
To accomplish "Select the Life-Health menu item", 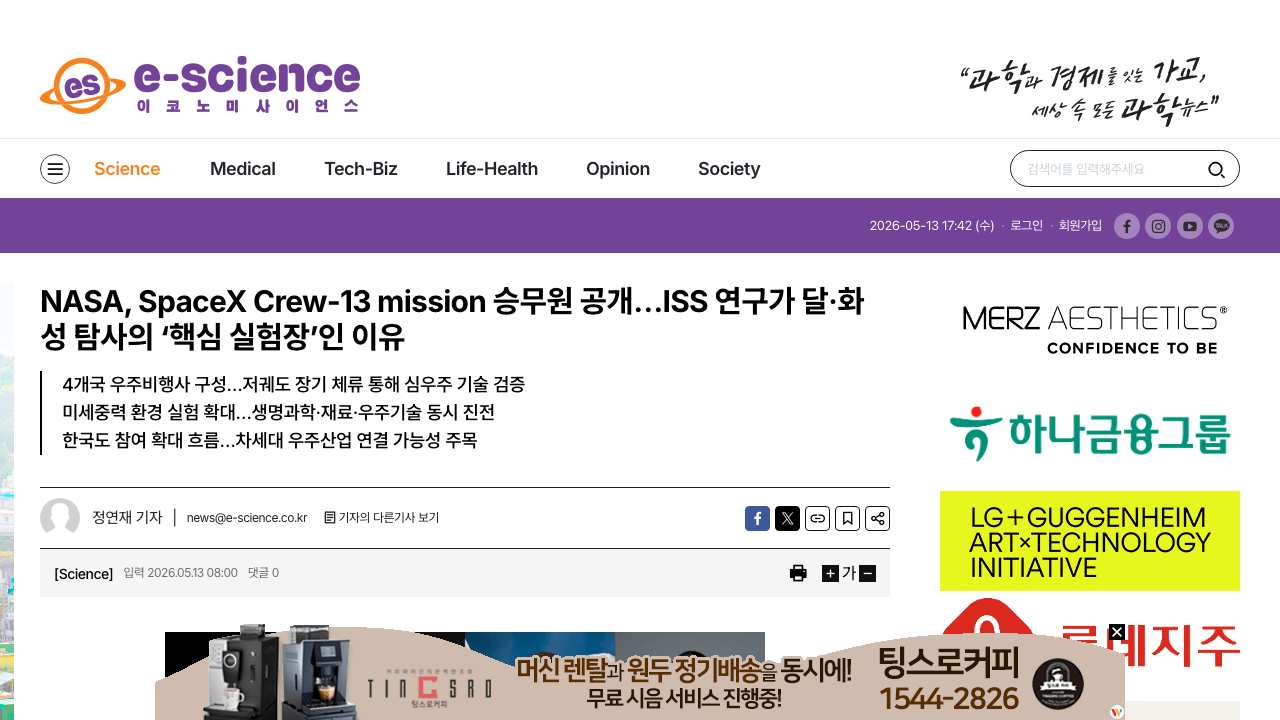I will pyautogui.click(x=492, y=169).
